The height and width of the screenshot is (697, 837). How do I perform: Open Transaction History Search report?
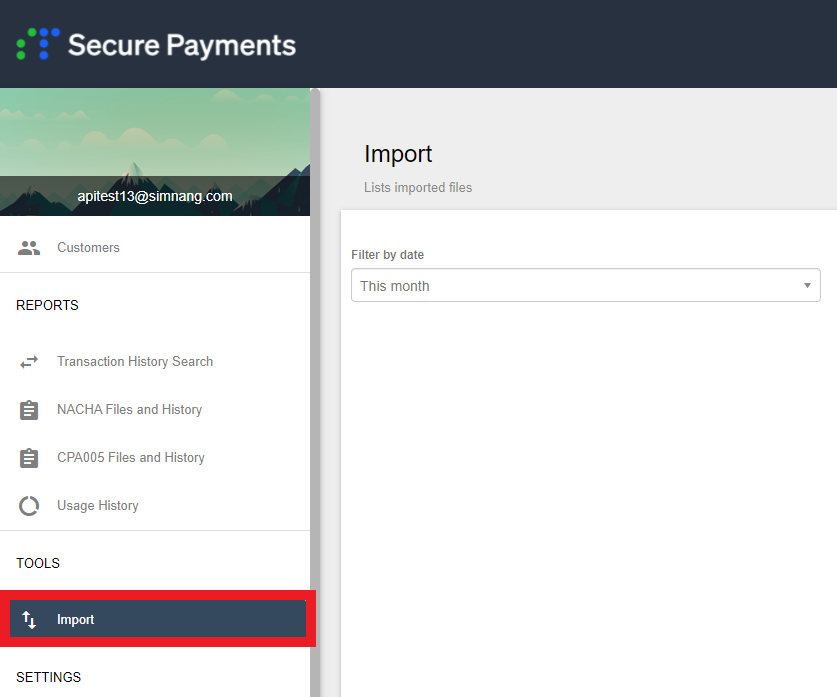155,362
